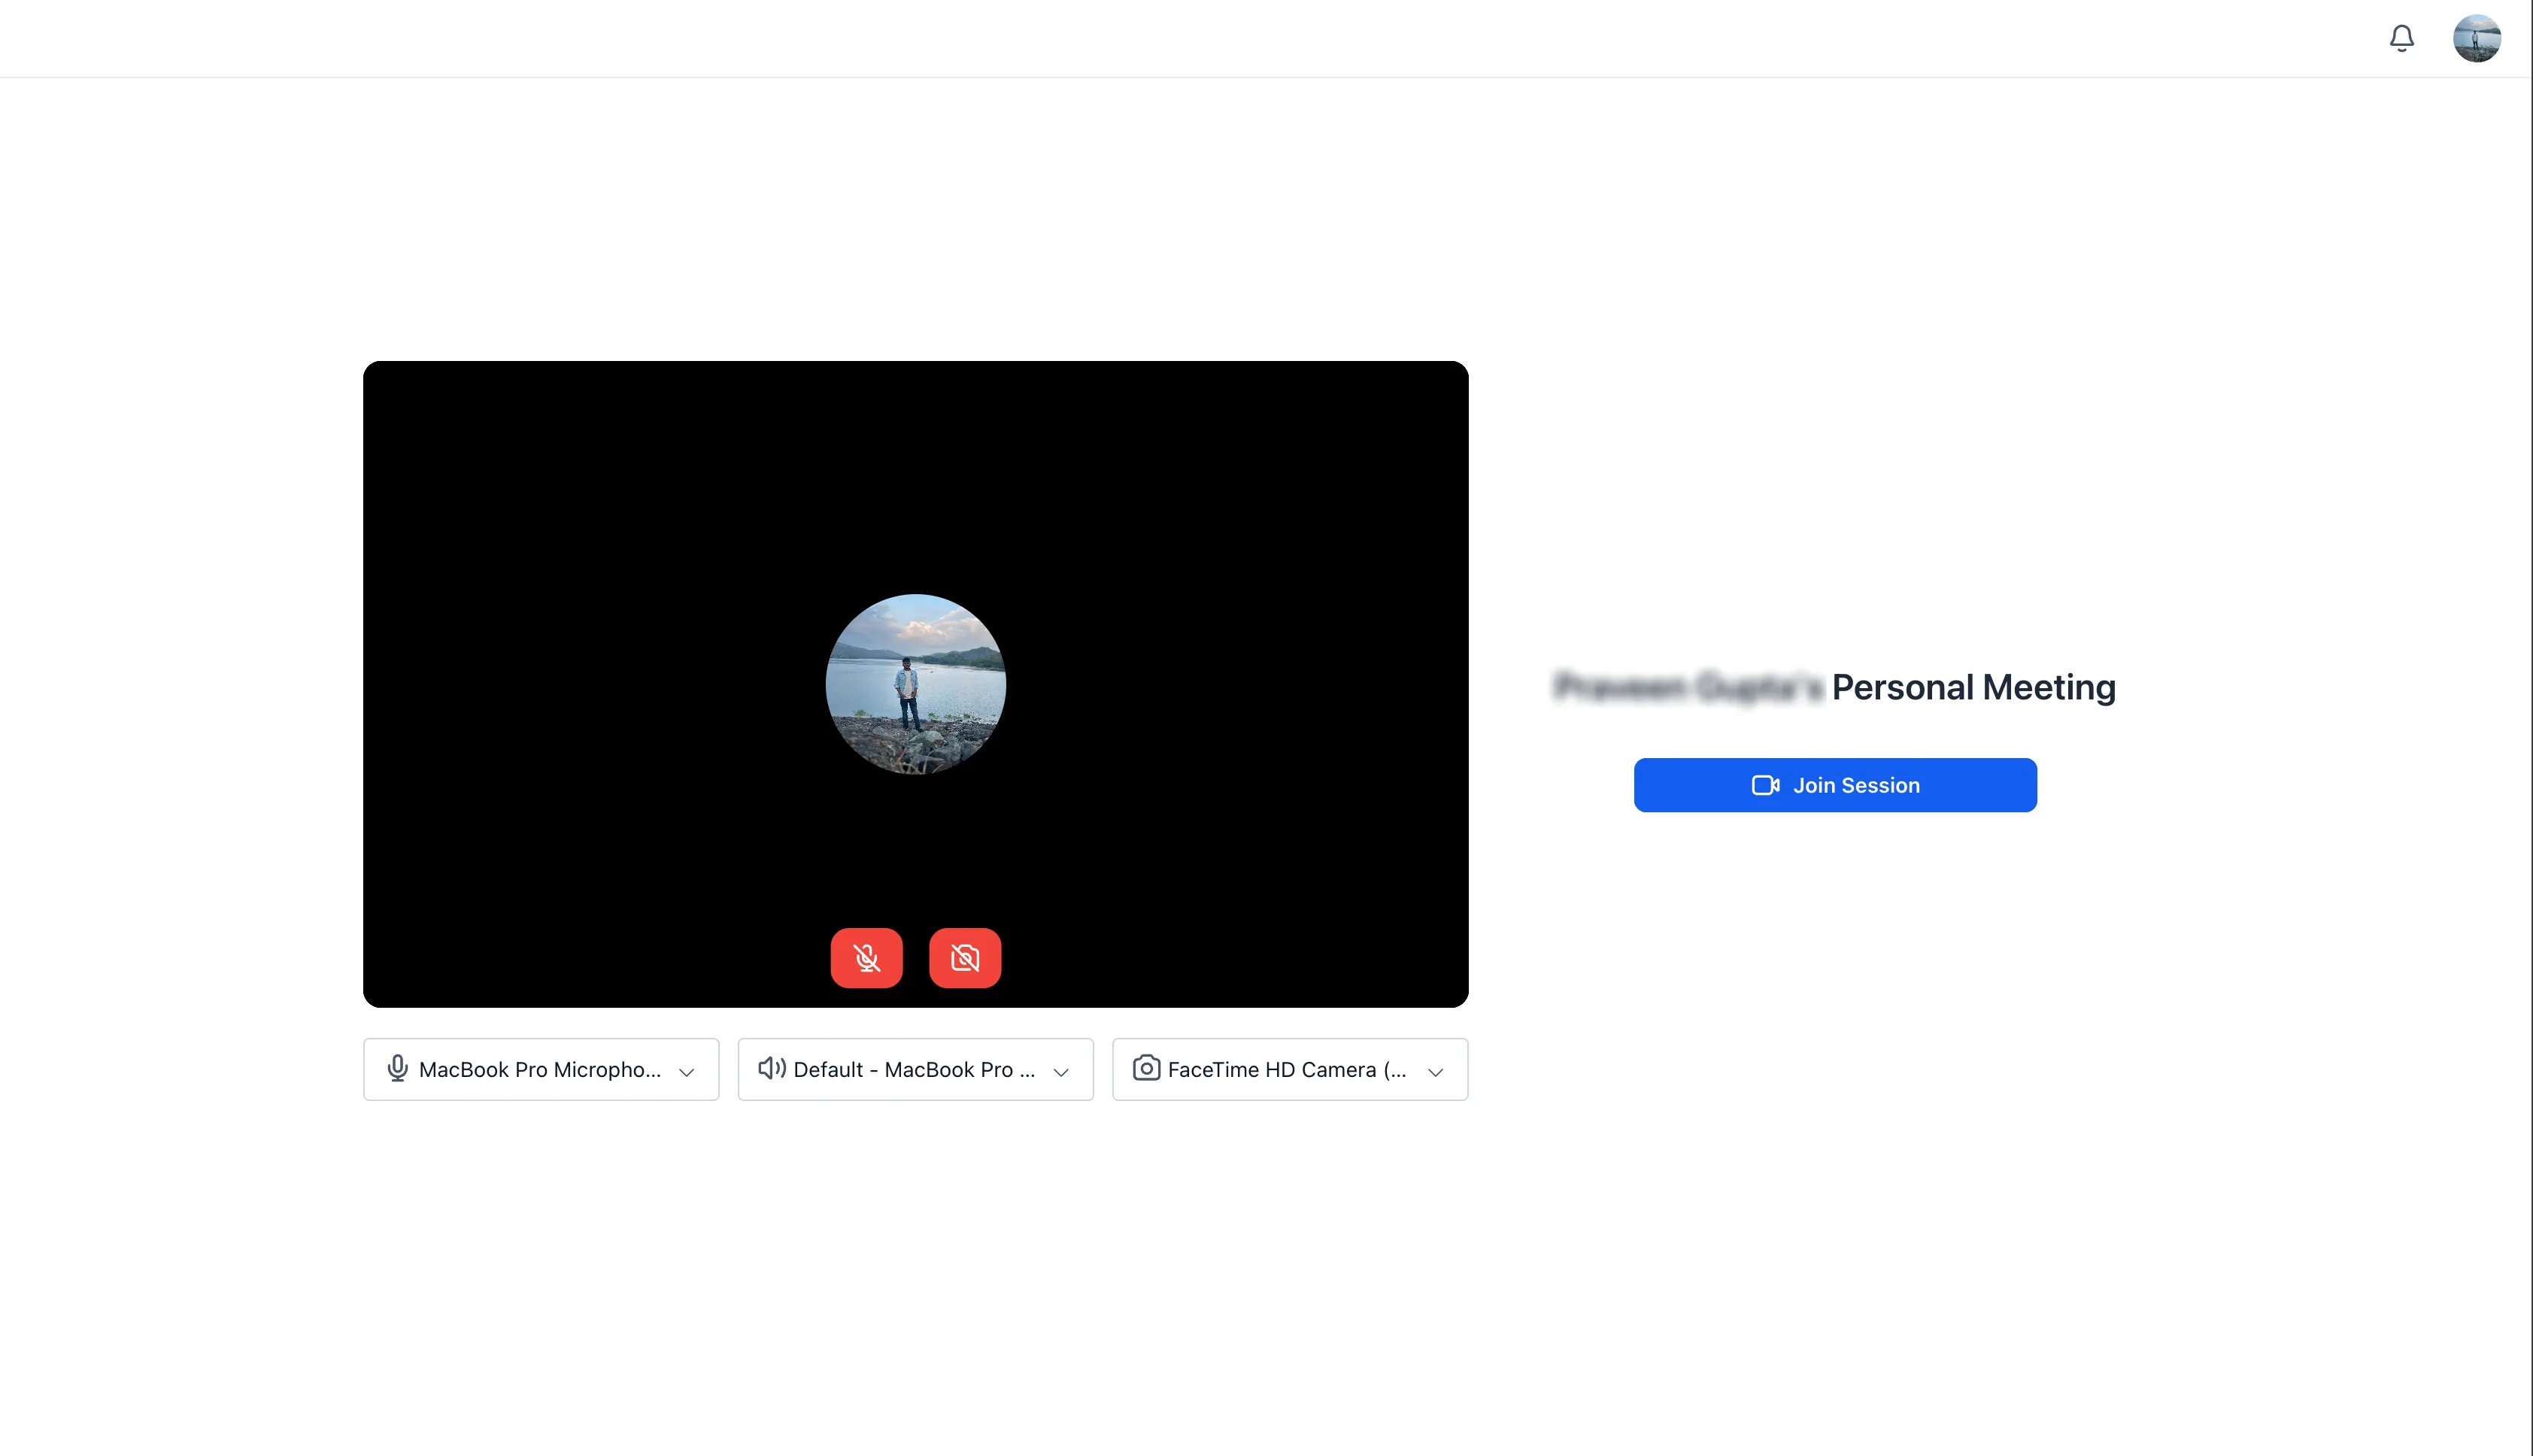Click the Join Session button

tap(1834, 785)
